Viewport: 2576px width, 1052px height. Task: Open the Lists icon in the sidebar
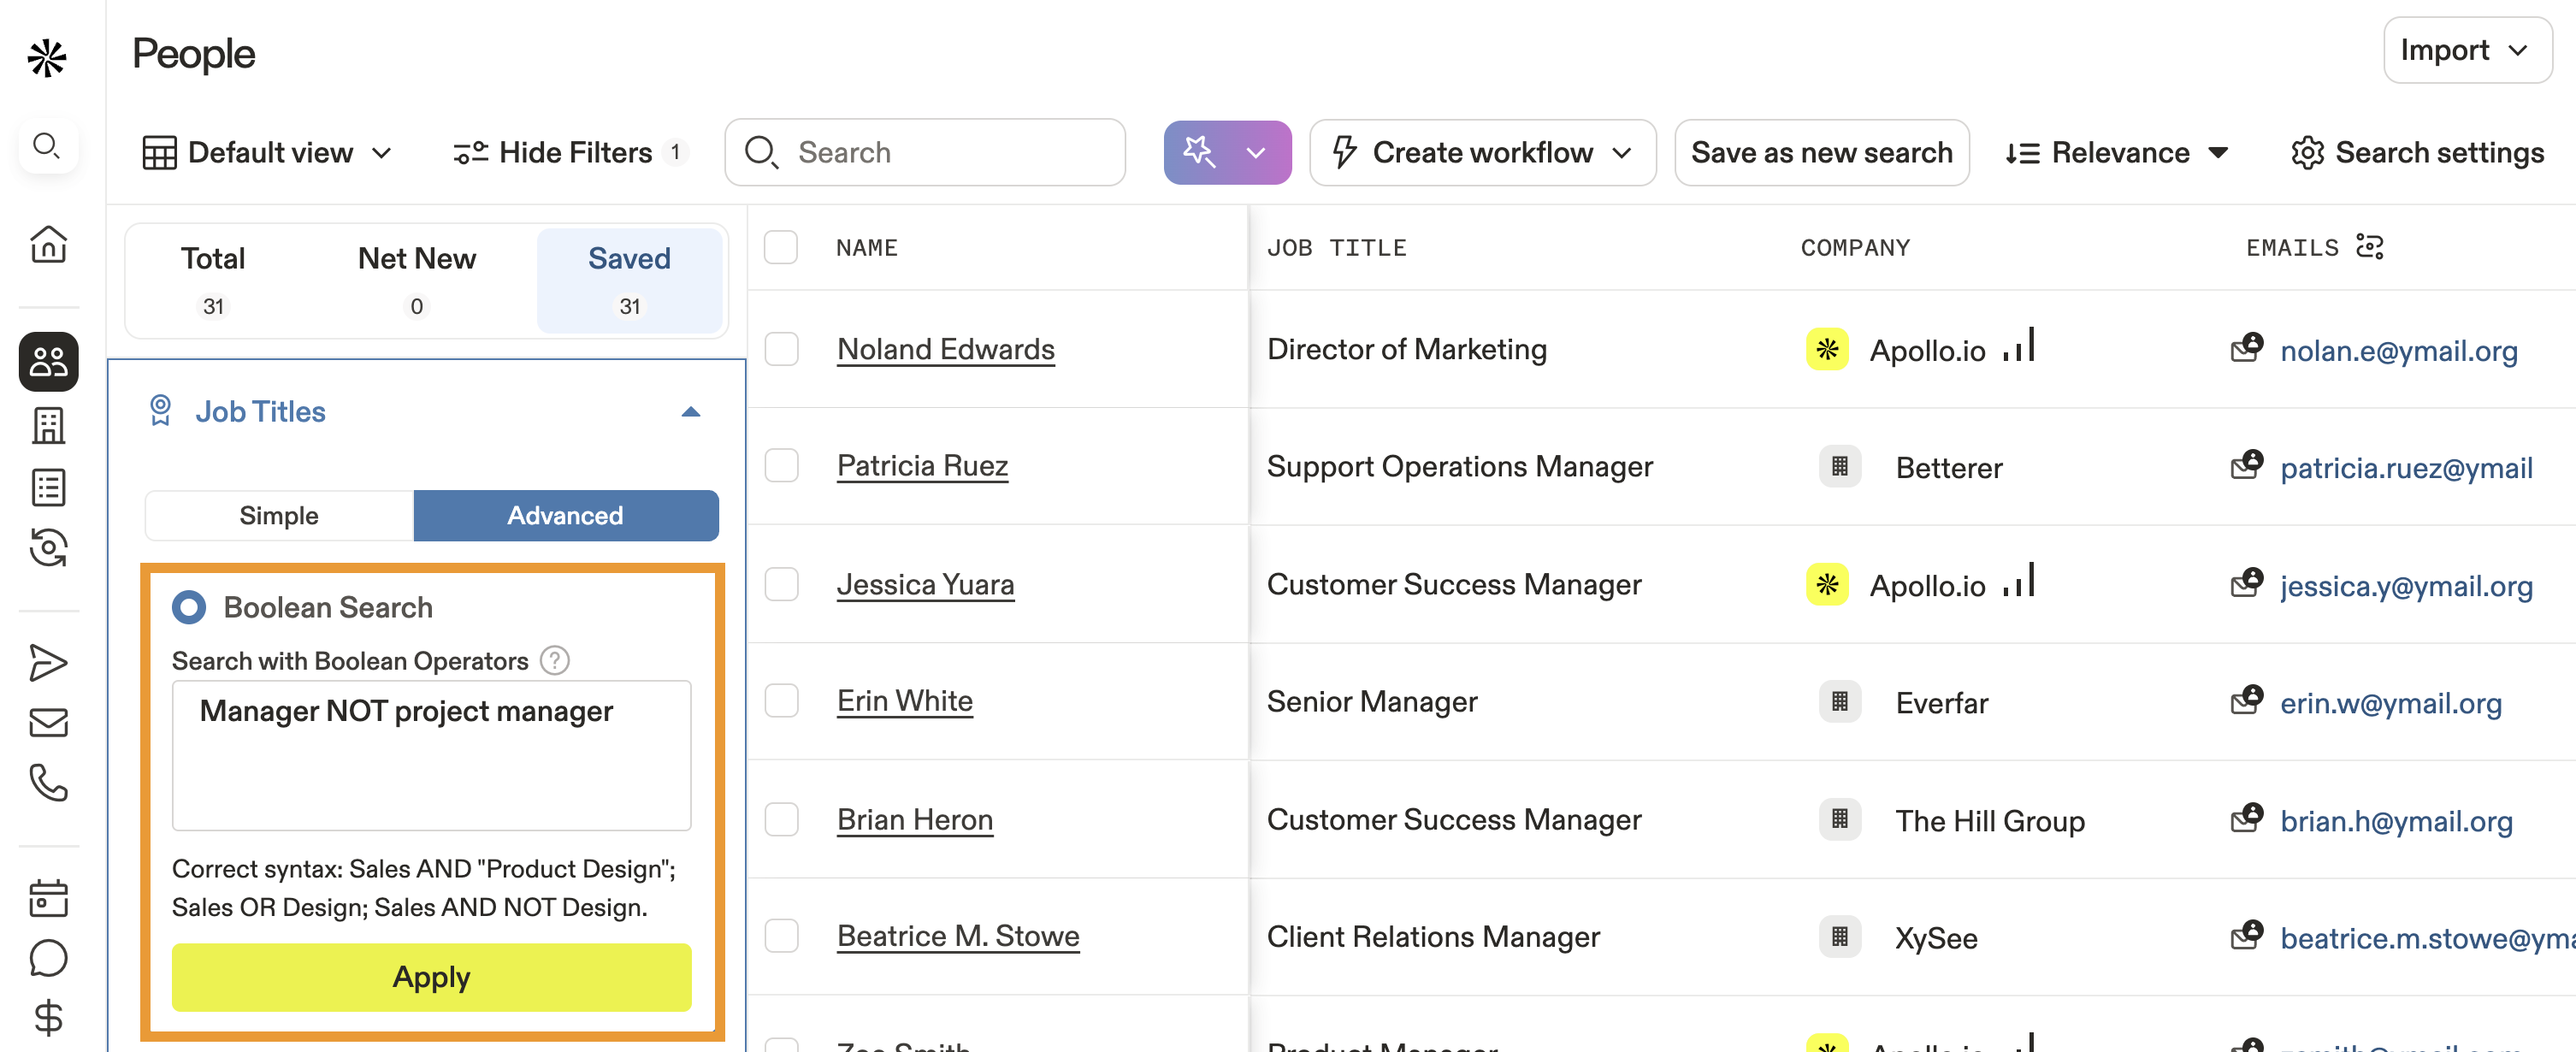click(x=47, y=487)
